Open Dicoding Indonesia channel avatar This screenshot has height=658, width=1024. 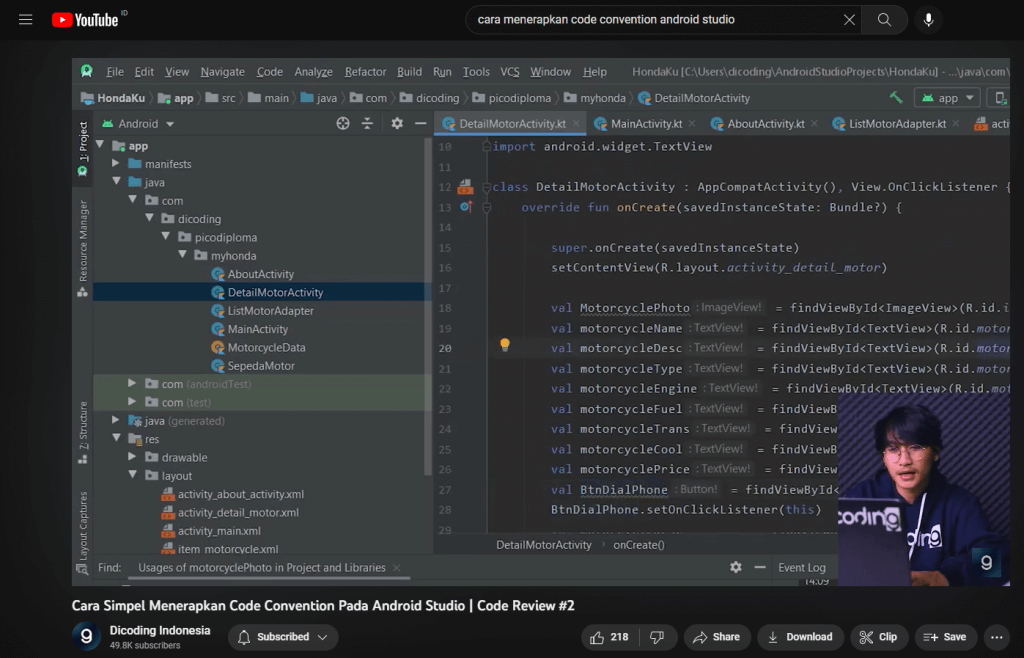tap(86, 637)
